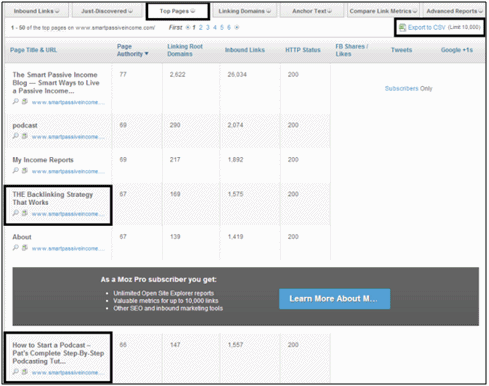Viewport: 489px width, 386px height.
Task: Click the Google +1s column header
Action: click(457, 50)
